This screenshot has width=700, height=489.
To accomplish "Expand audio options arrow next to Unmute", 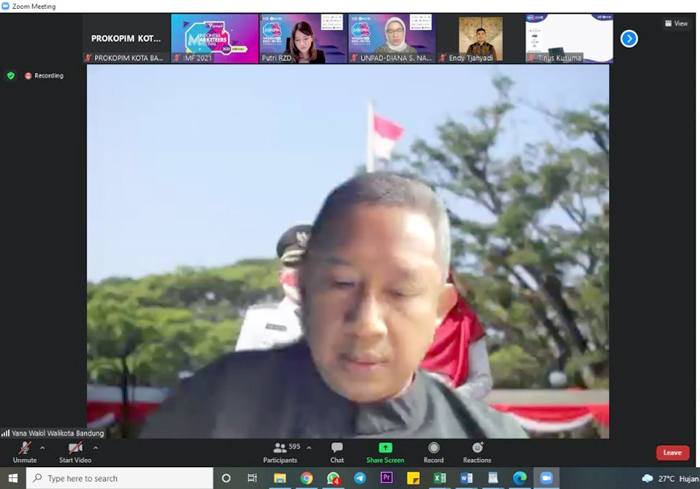I will point(44,446).
